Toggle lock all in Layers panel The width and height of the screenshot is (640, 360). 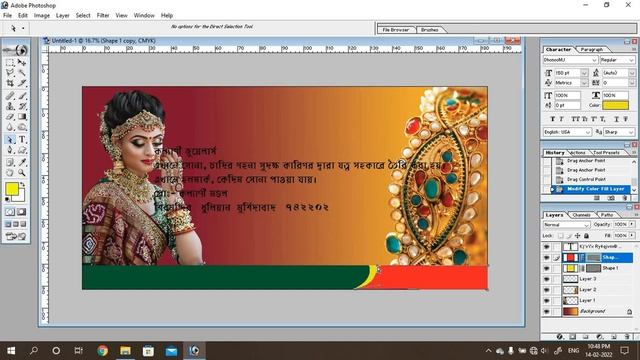click(x=586, y=236)
